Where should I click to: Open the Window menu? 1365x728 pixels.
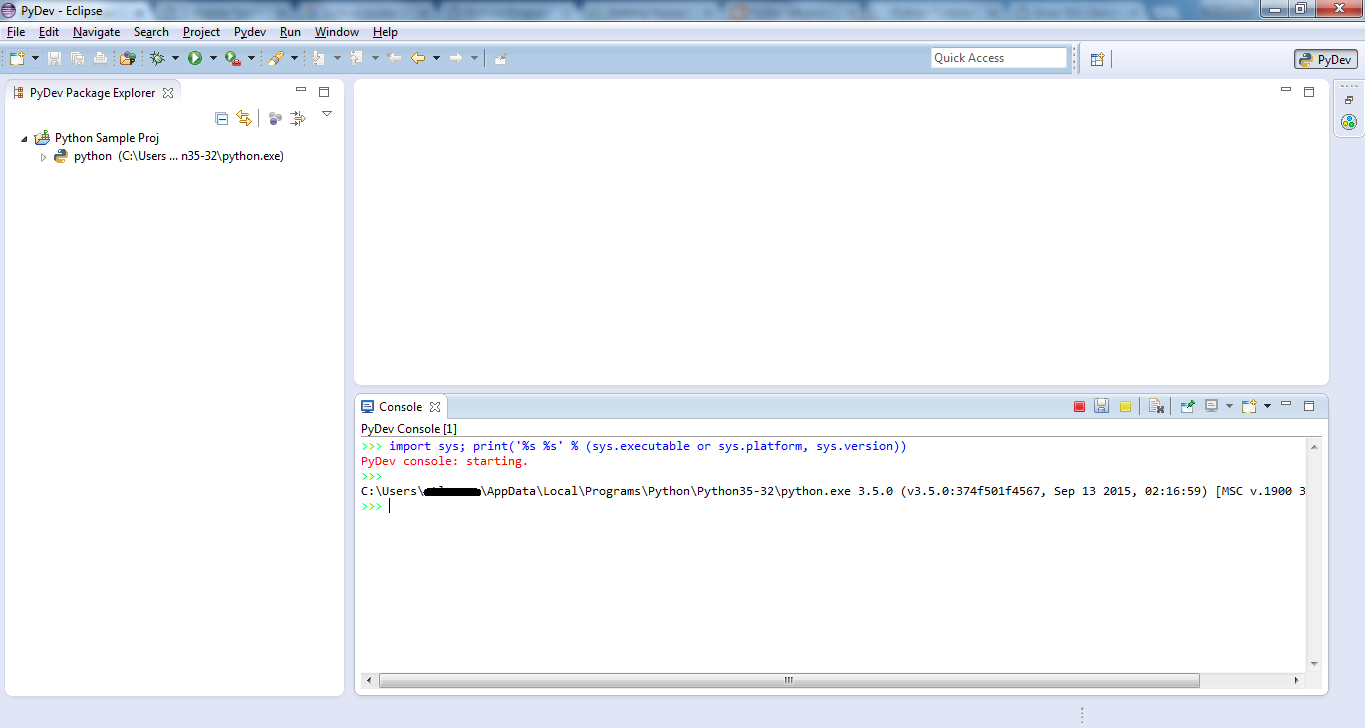[337, 32]
